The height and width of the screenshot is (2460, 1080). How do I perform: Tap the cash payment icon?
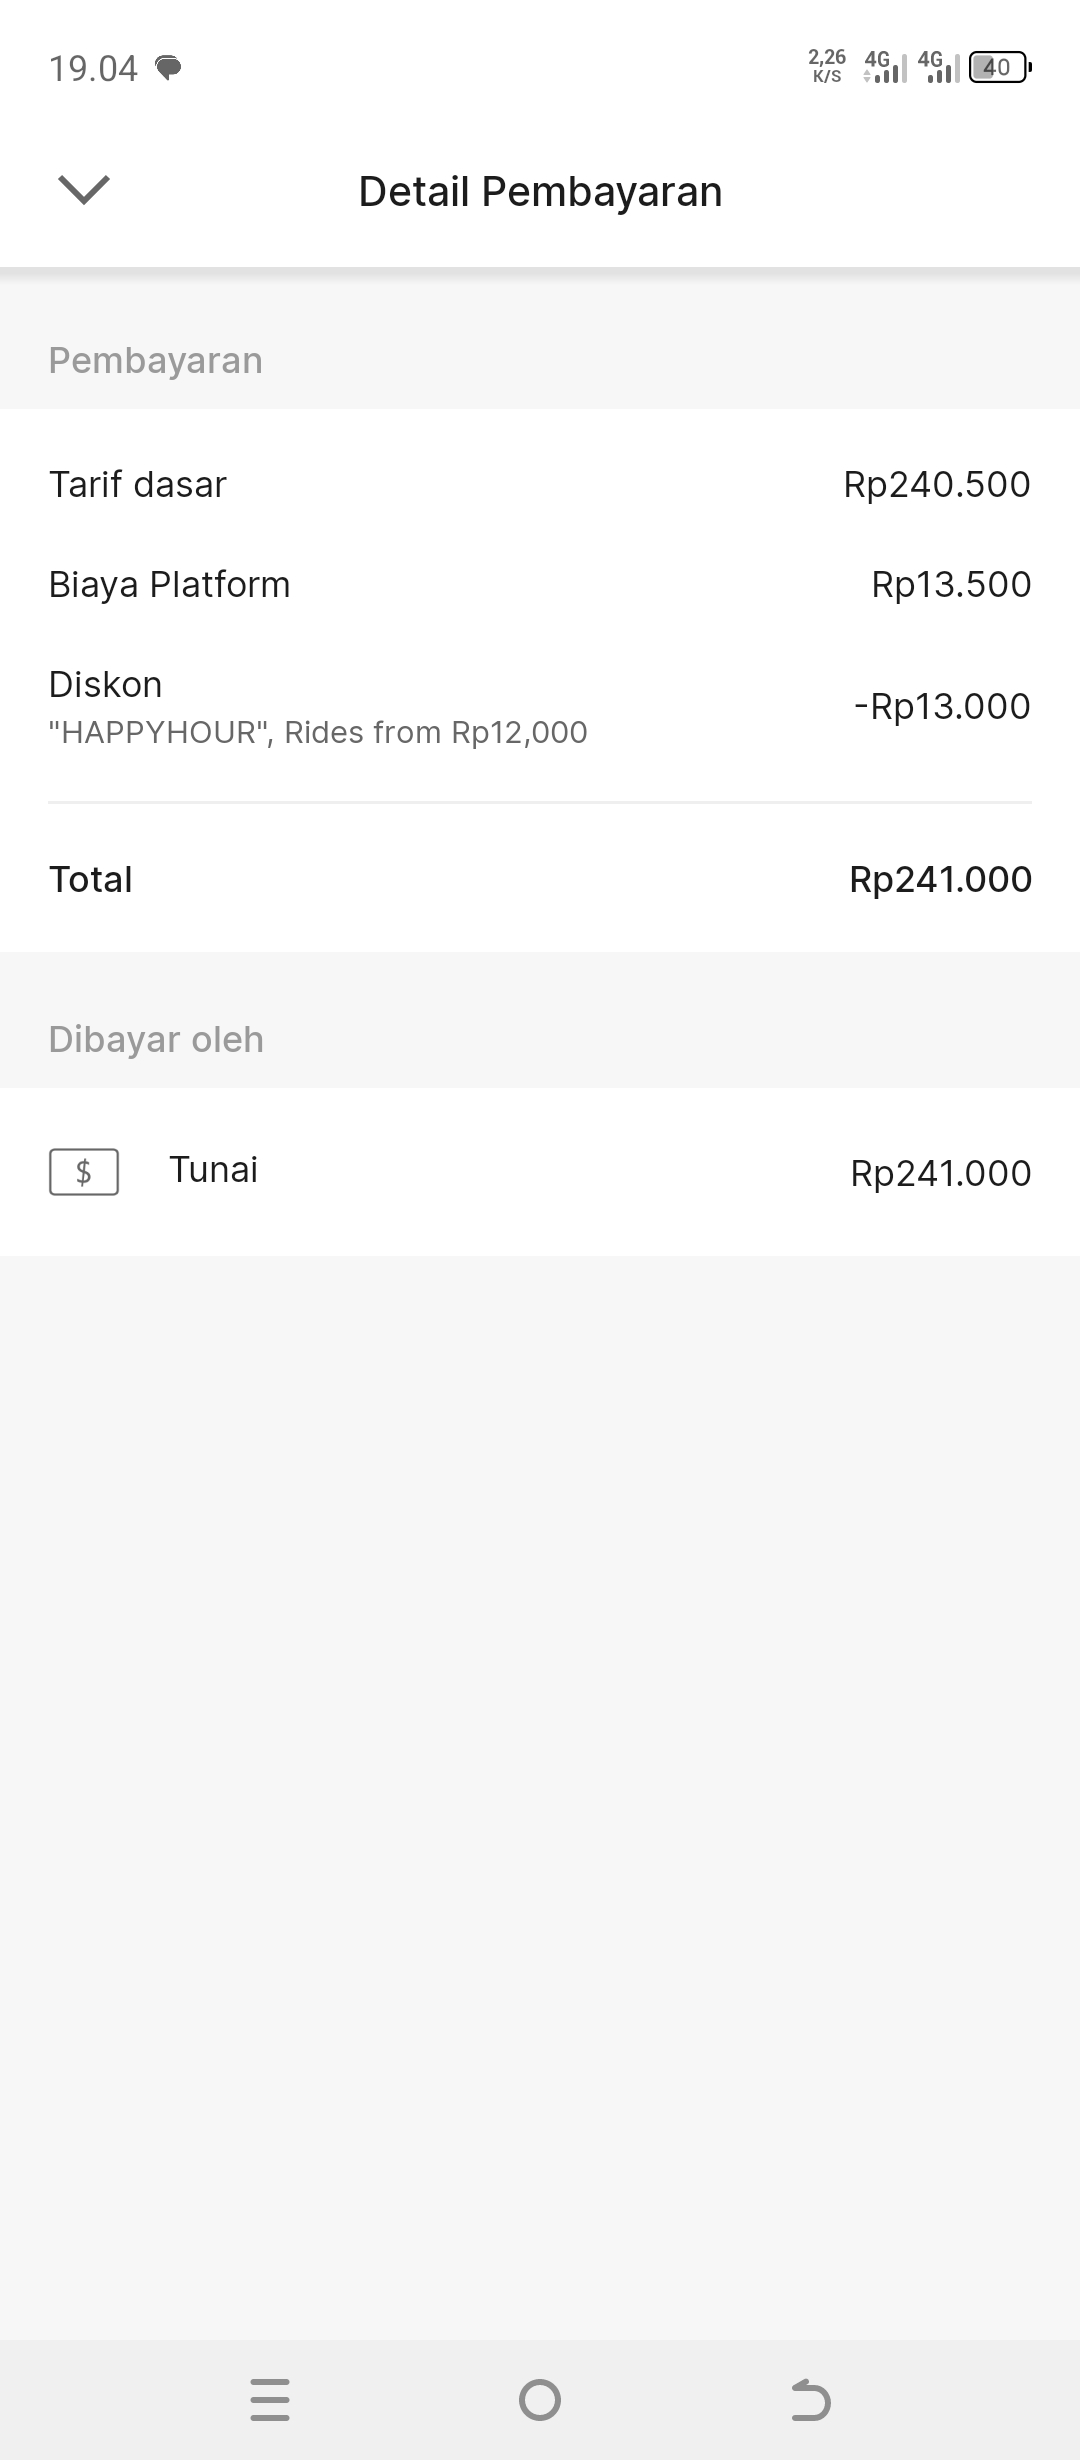pyautogui.click(x=84, y=1172)
